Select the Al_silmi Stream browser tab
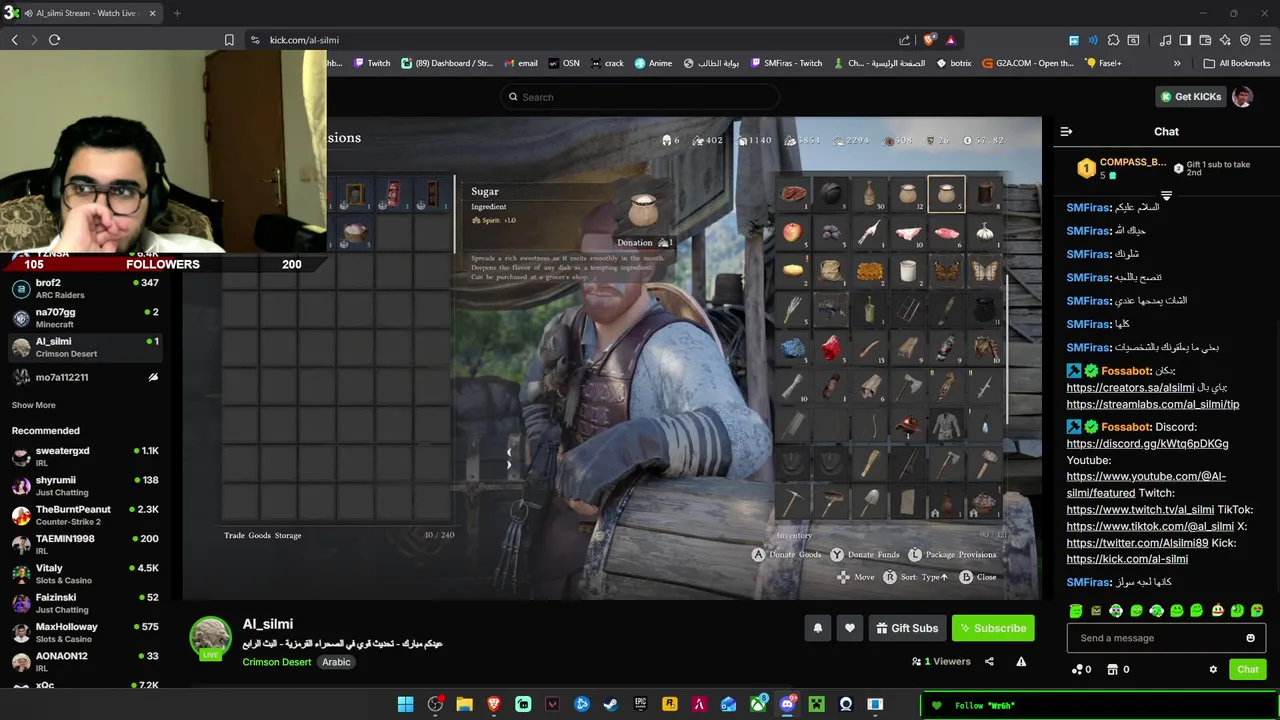 point(86,13)
